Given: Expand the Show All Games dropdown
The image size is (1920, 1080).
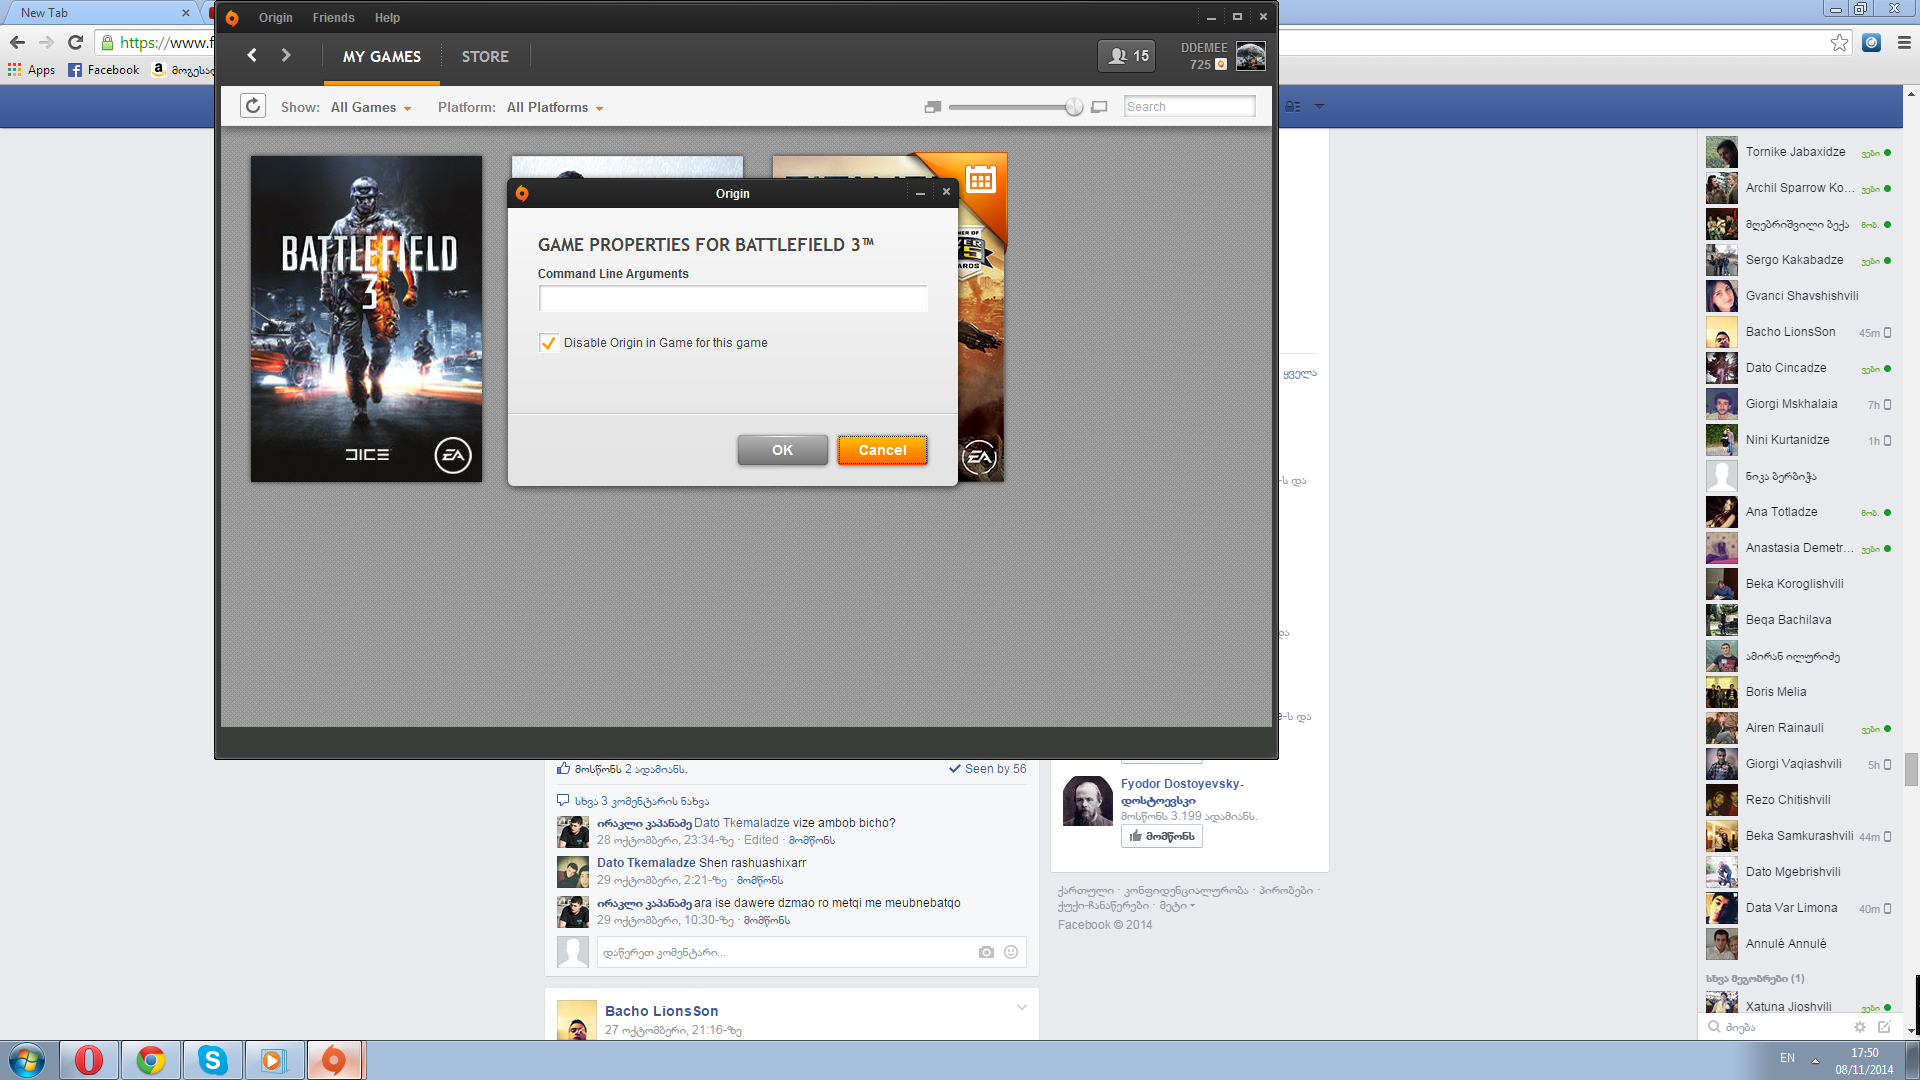Looking at the screenshot, I should click(x=371, y=107).
